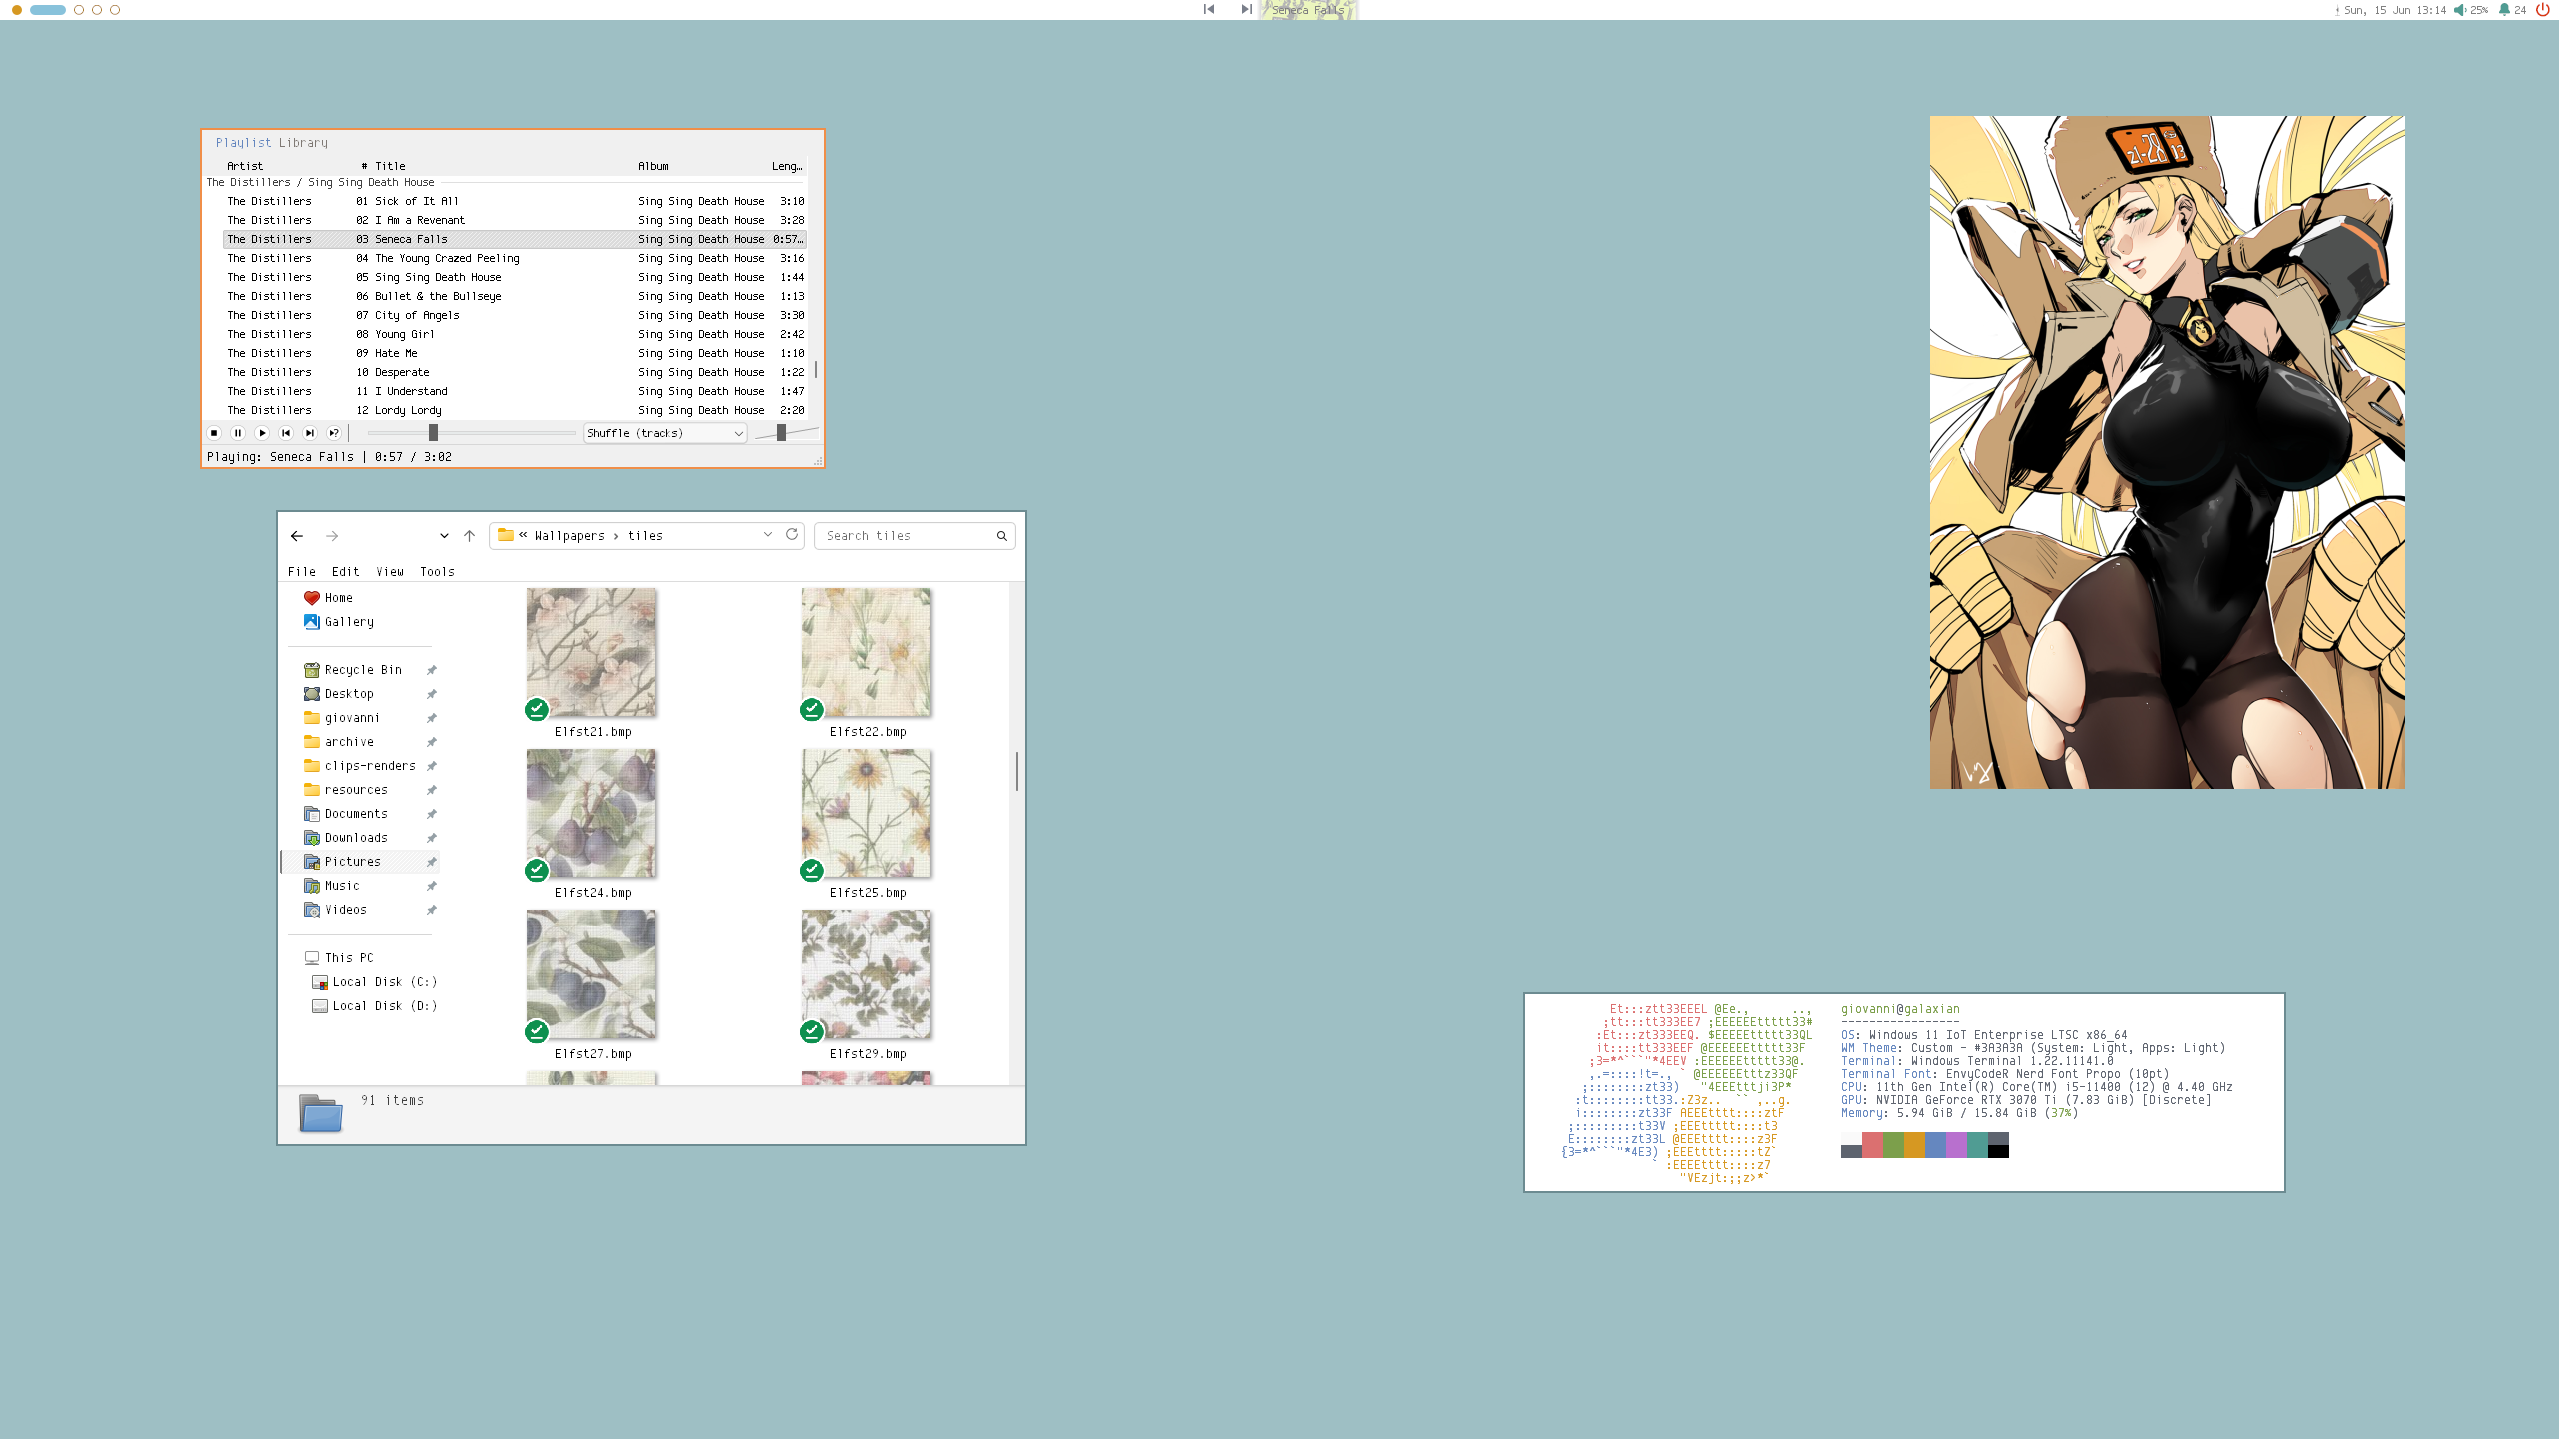Select the Elfst29.bmp thumbnail
The height and width of the screenshot is (1439, 2559).
coord(866,974)
